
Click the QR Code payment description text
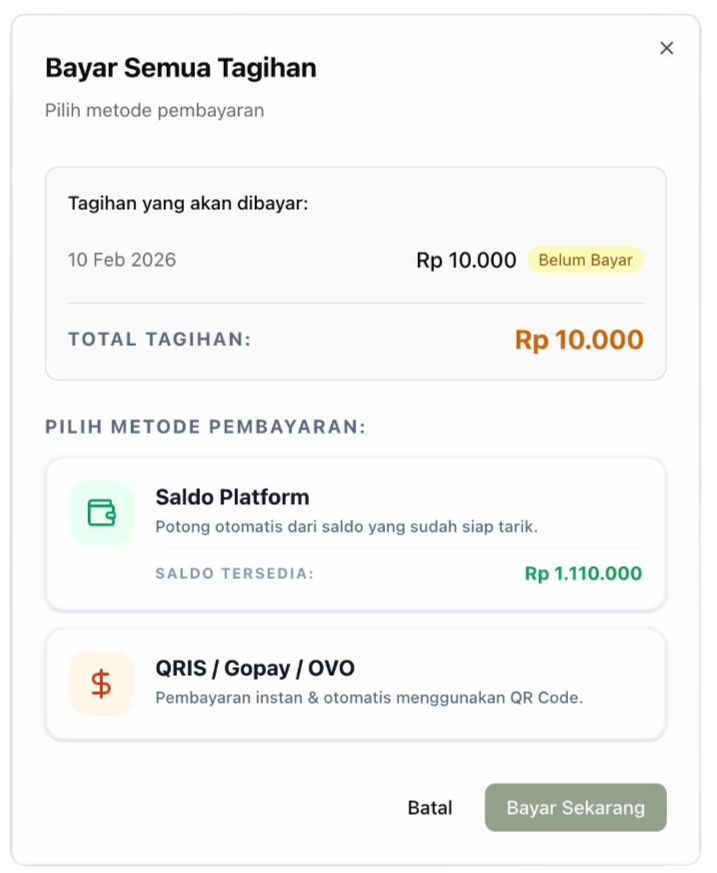[x=369, y=697]
